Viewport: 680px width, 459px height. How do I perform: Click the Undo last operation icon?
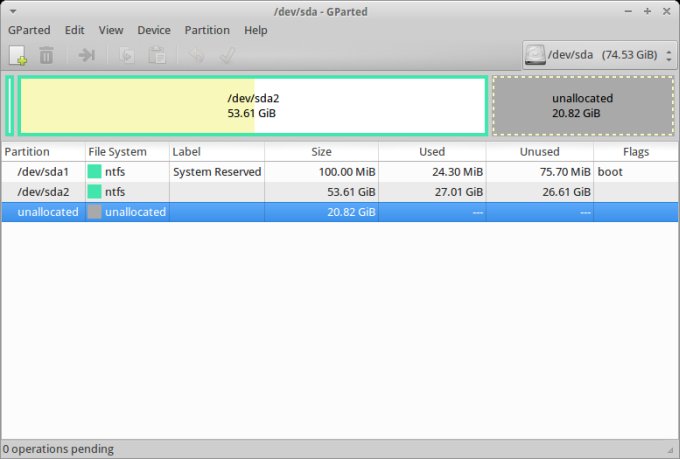(x=197, y=55)
